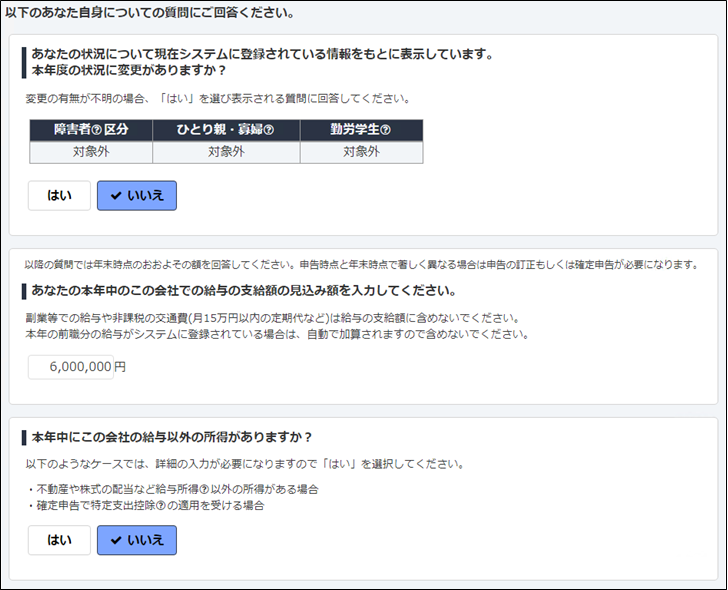
Task: Select いいえ for status change question
Action: point(136,196)
